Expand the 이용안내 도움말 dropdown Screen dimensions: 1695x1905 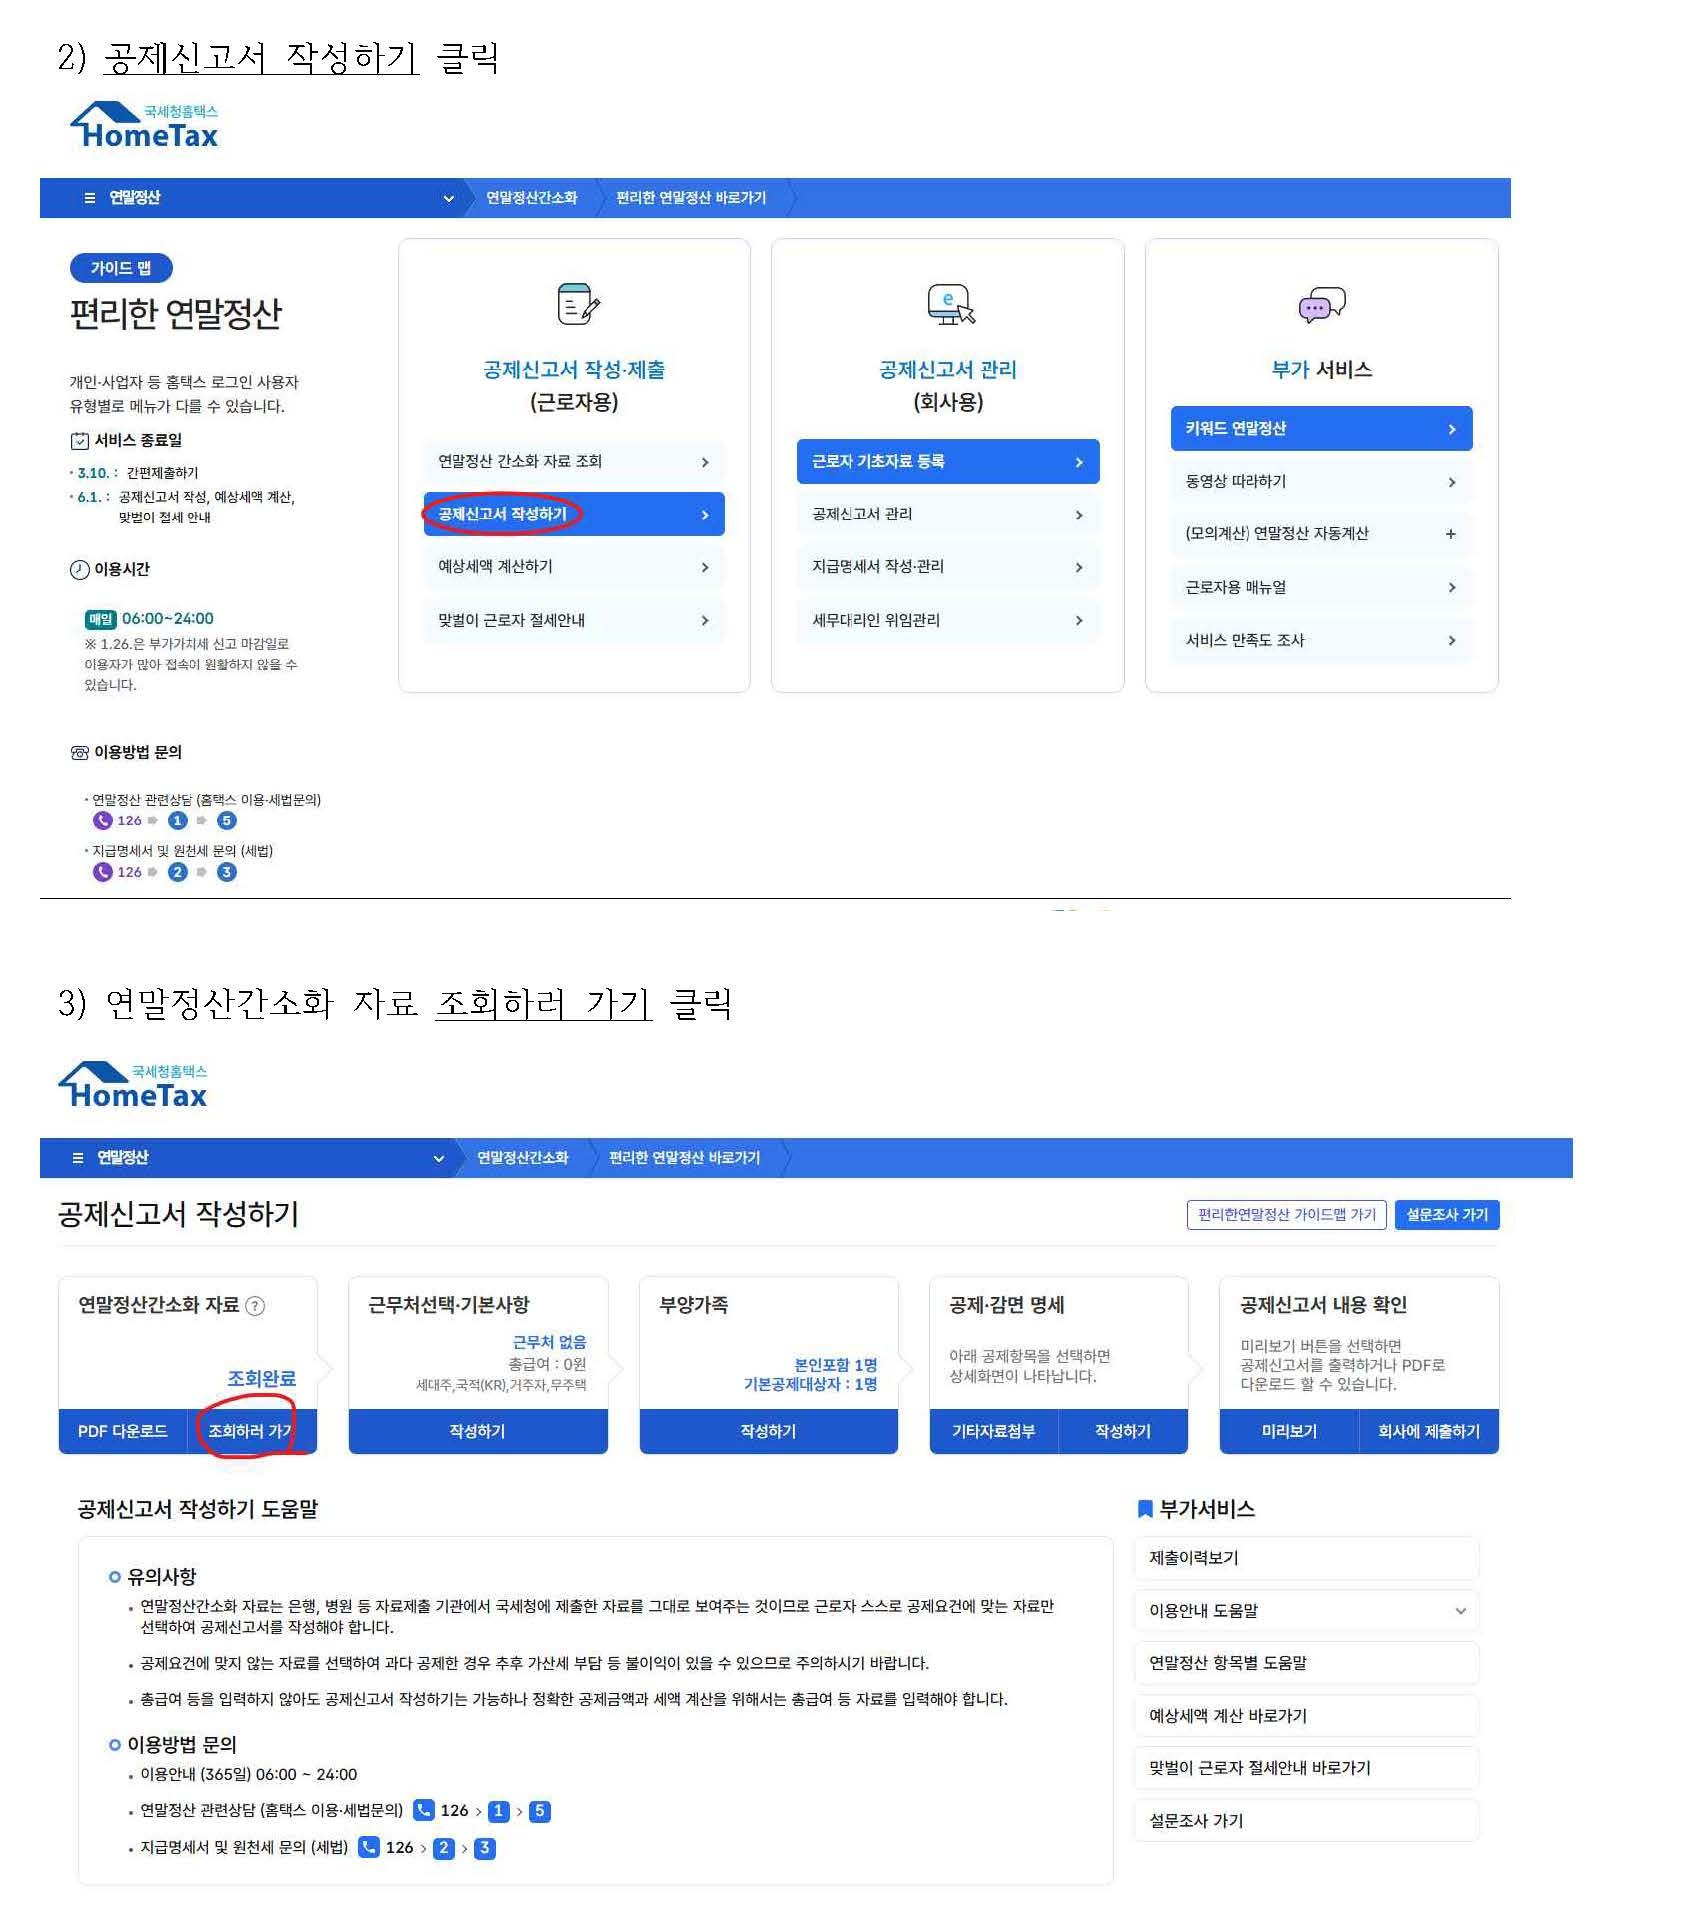(1460, 1611)
